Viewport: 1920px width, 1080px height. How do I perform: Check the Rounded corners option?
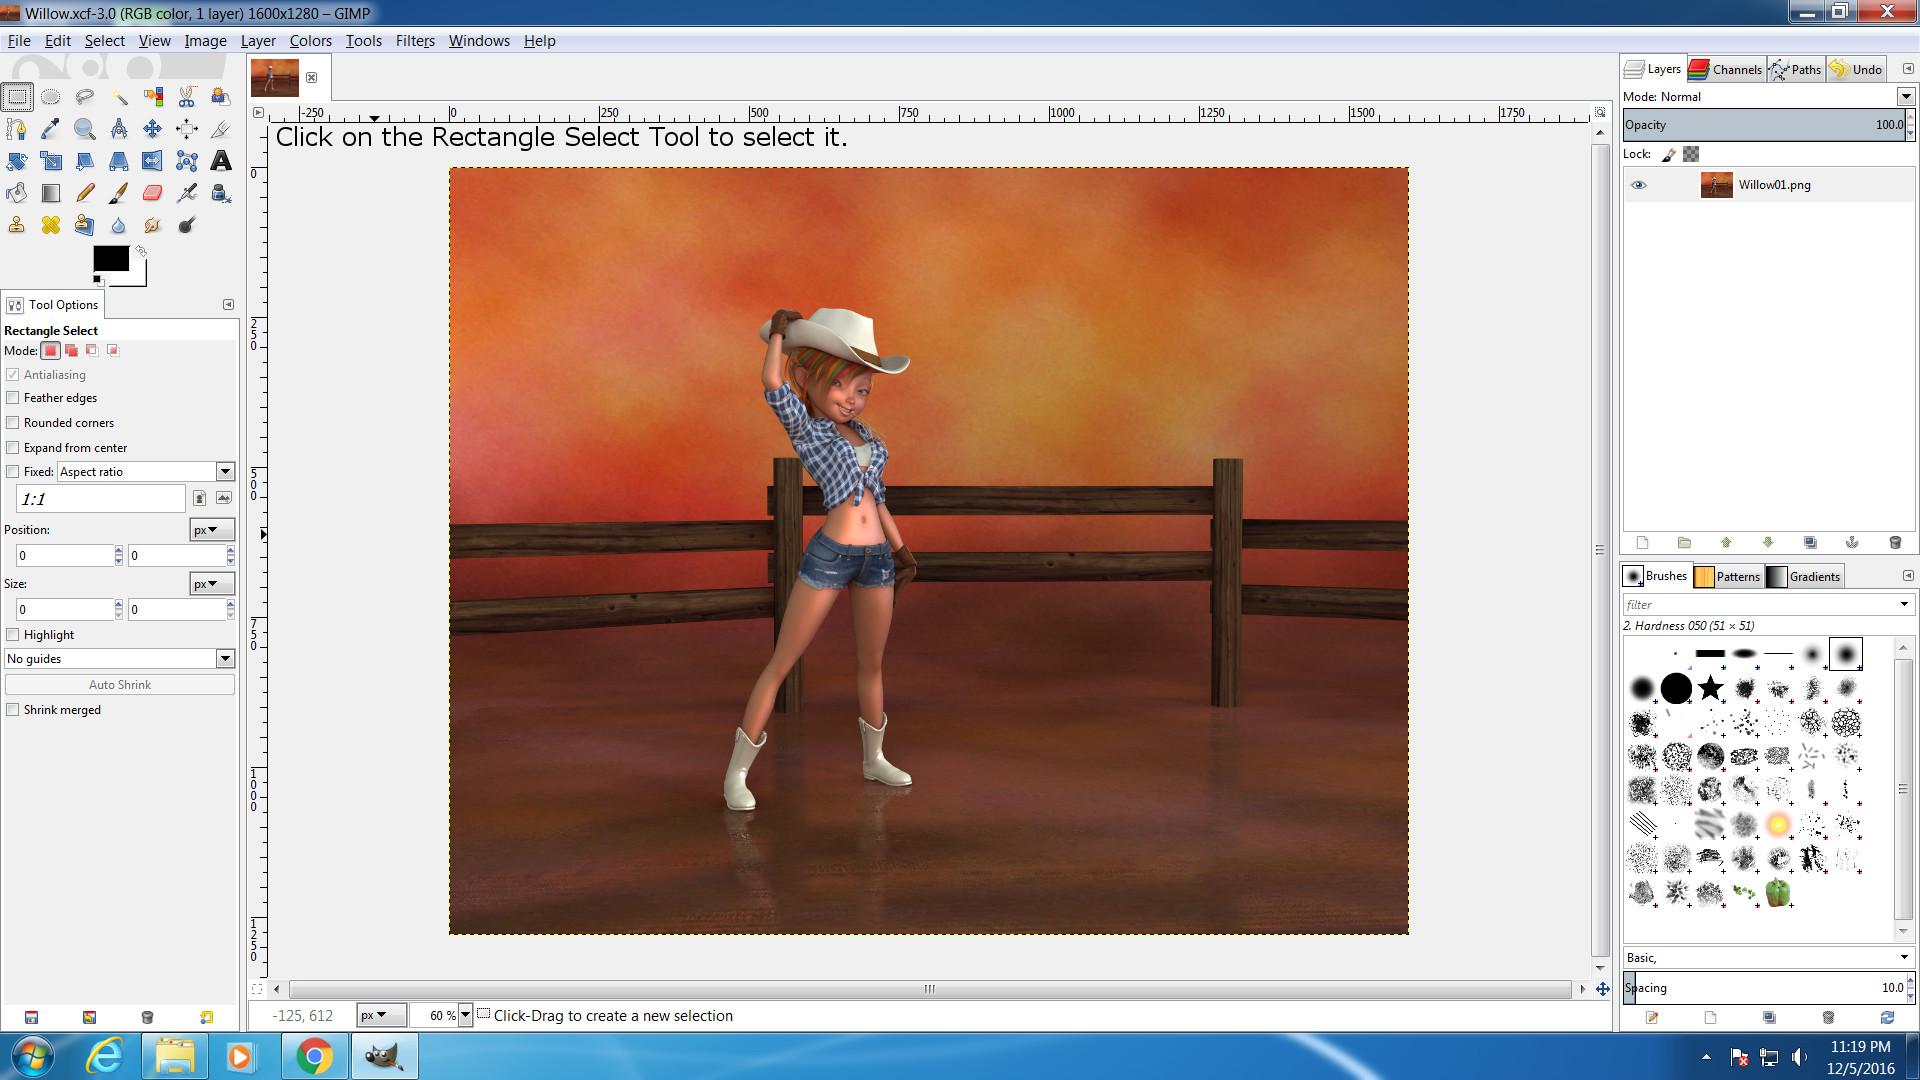point(13,423)
